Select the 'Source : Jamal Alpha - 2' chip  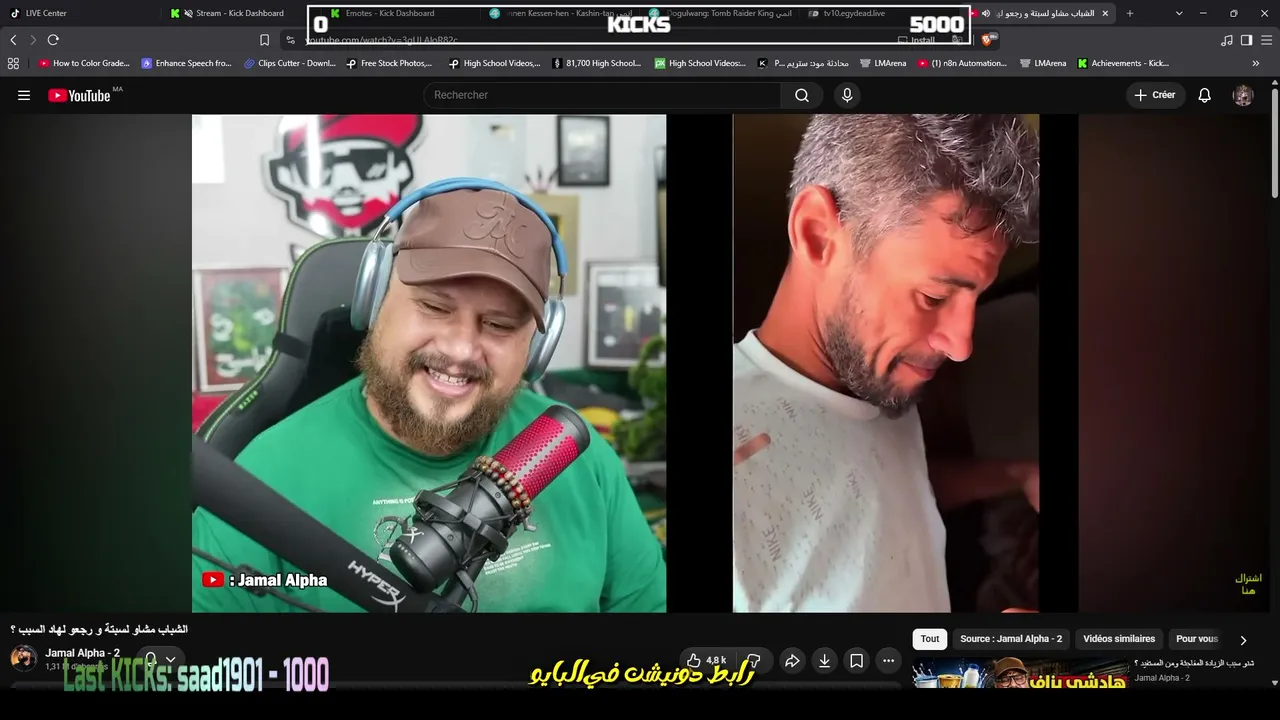(1011, 639)
